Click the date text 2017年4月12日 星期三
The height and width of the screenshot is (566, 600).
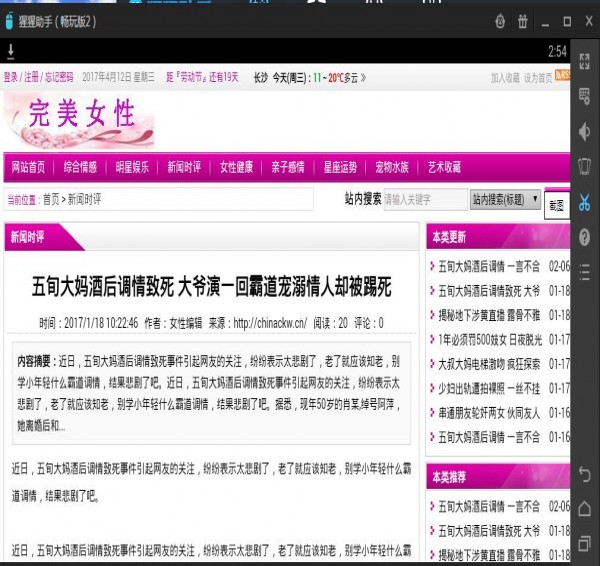[x=119, y=77]
